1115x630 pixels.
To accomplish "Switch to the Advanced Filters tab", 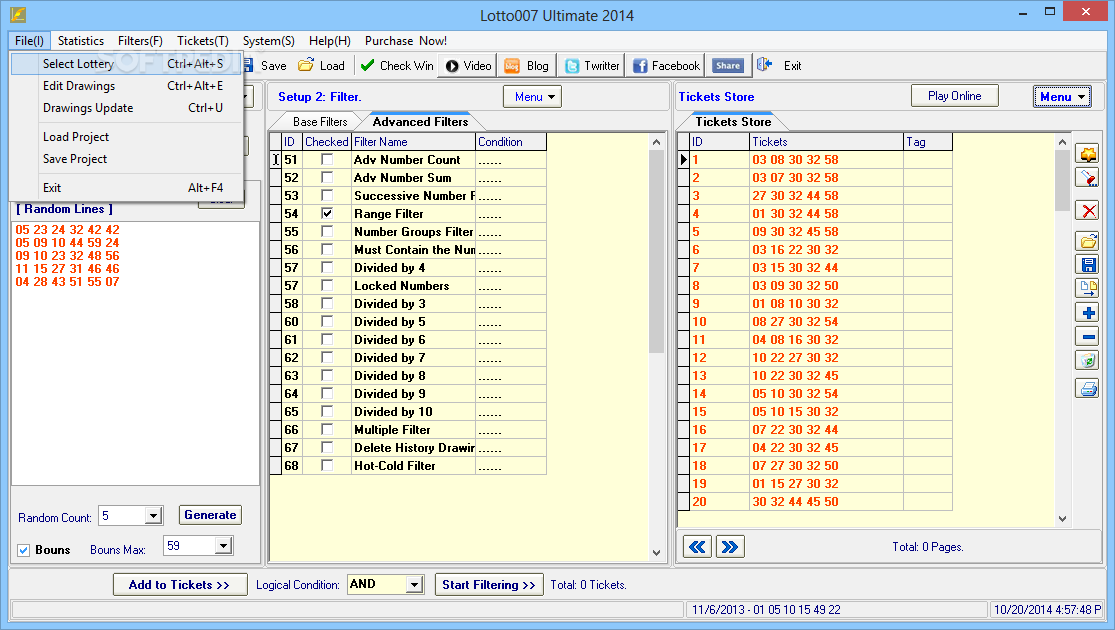I will pos(420,122).
